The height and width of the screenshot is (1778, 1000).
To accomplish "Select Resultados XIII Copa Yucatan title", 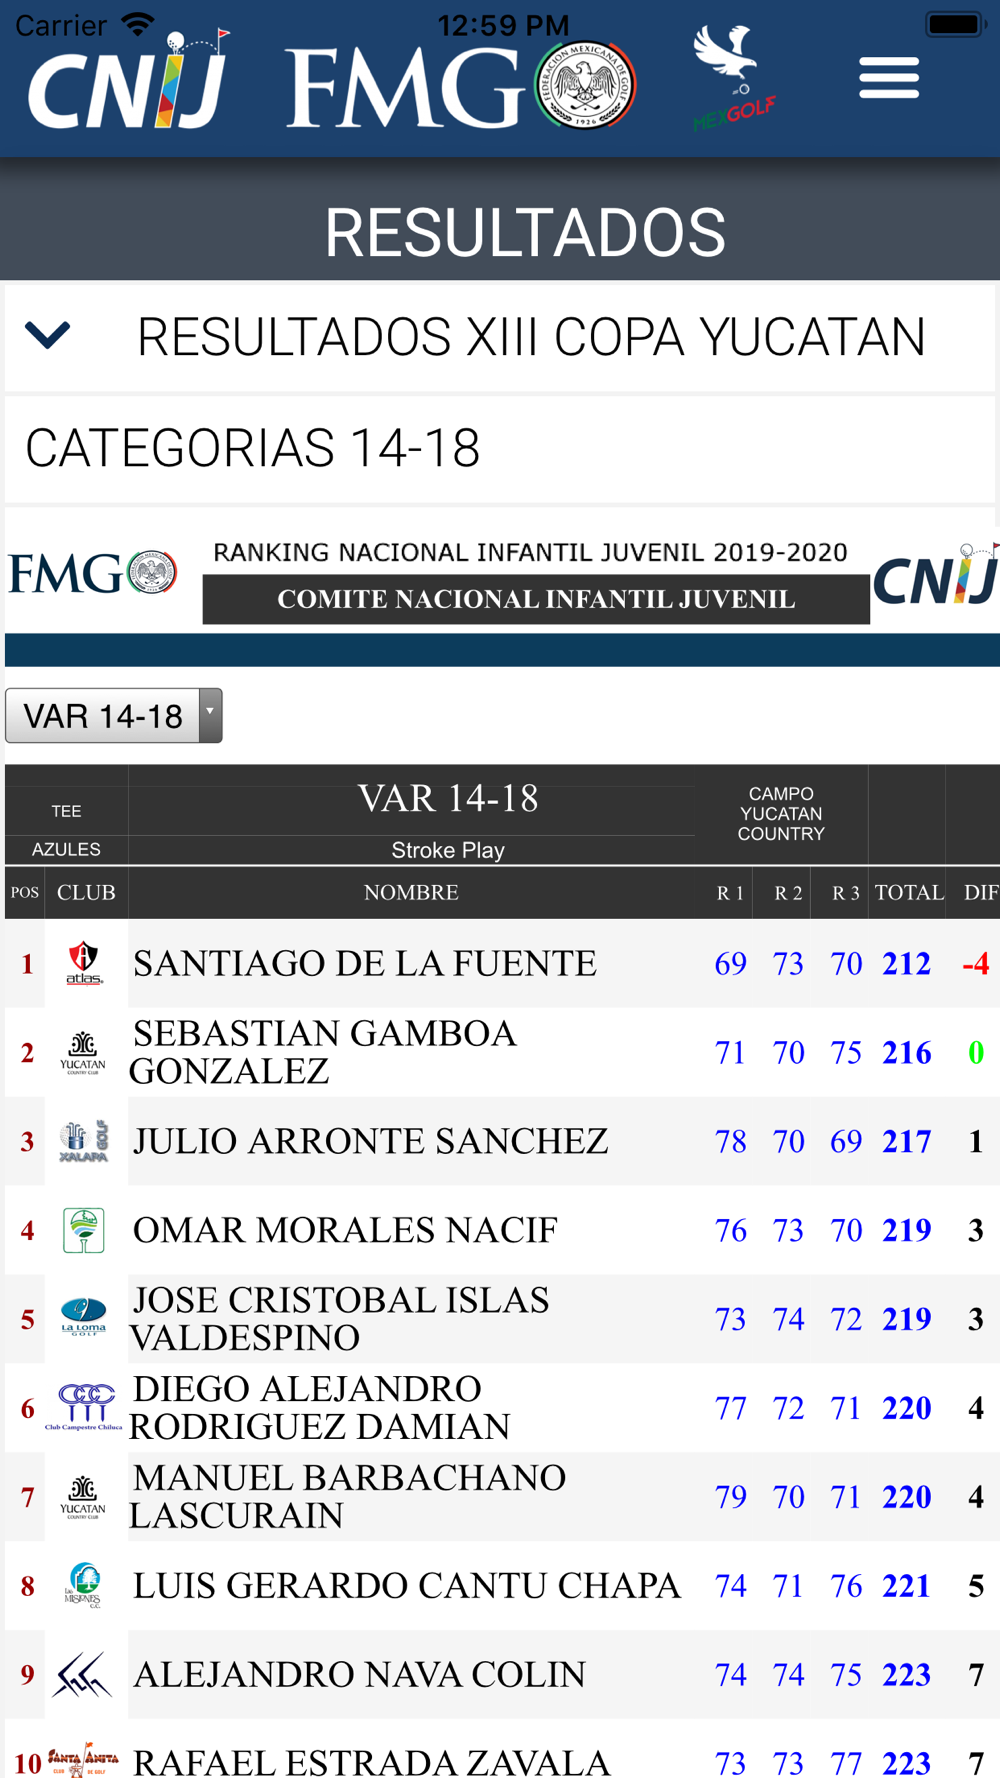I will click(531, 336).
